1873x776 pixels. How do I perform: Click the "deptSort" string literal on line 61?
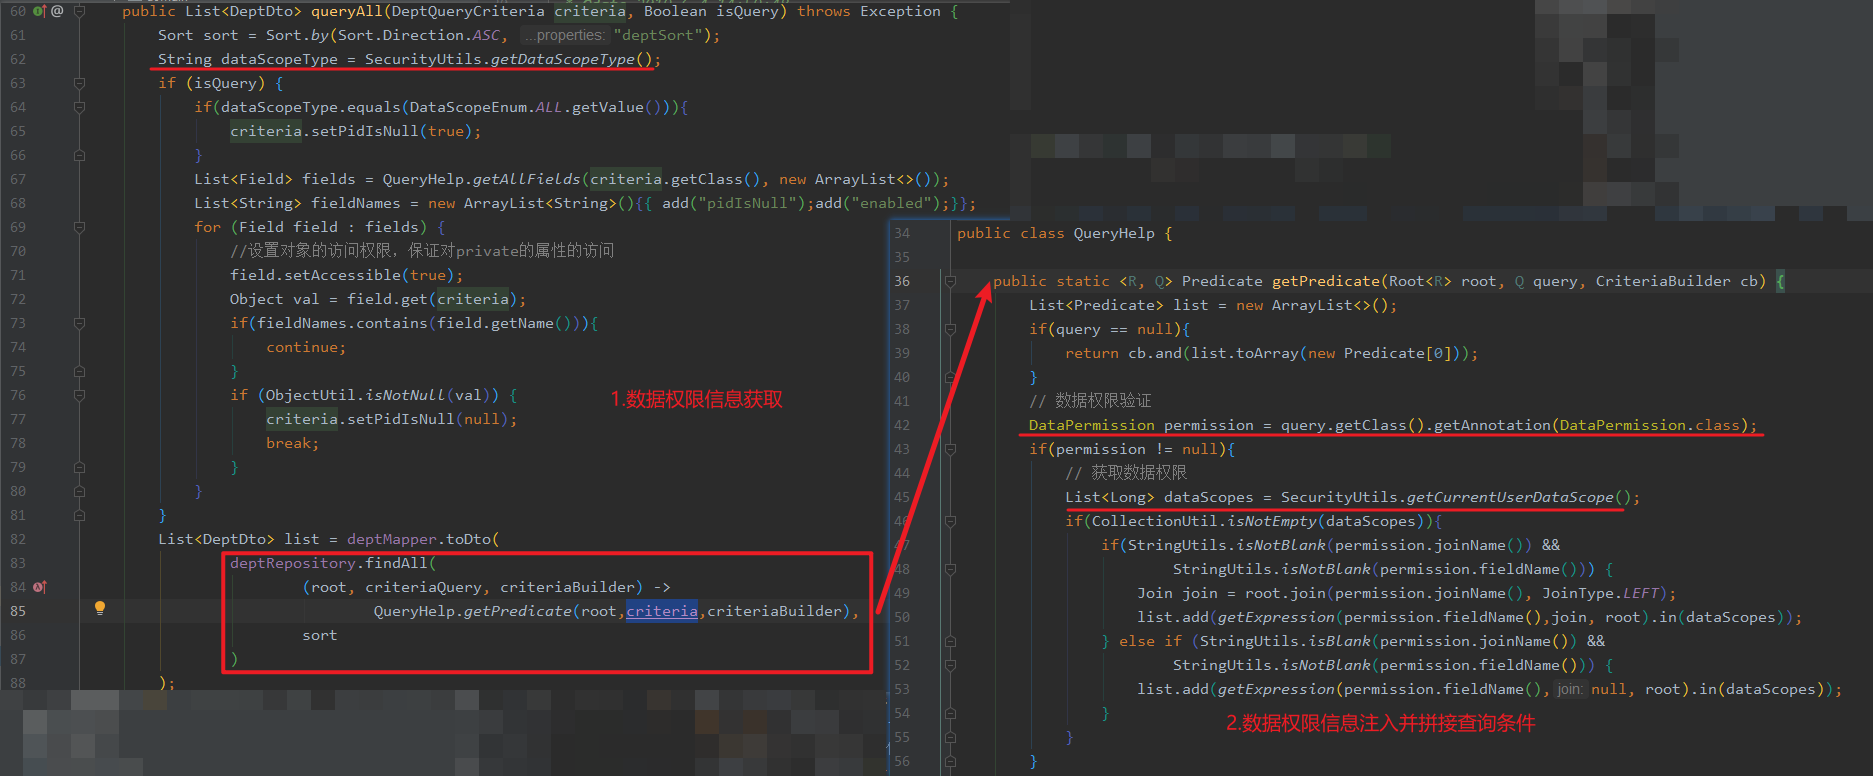(x=658, y=35)
